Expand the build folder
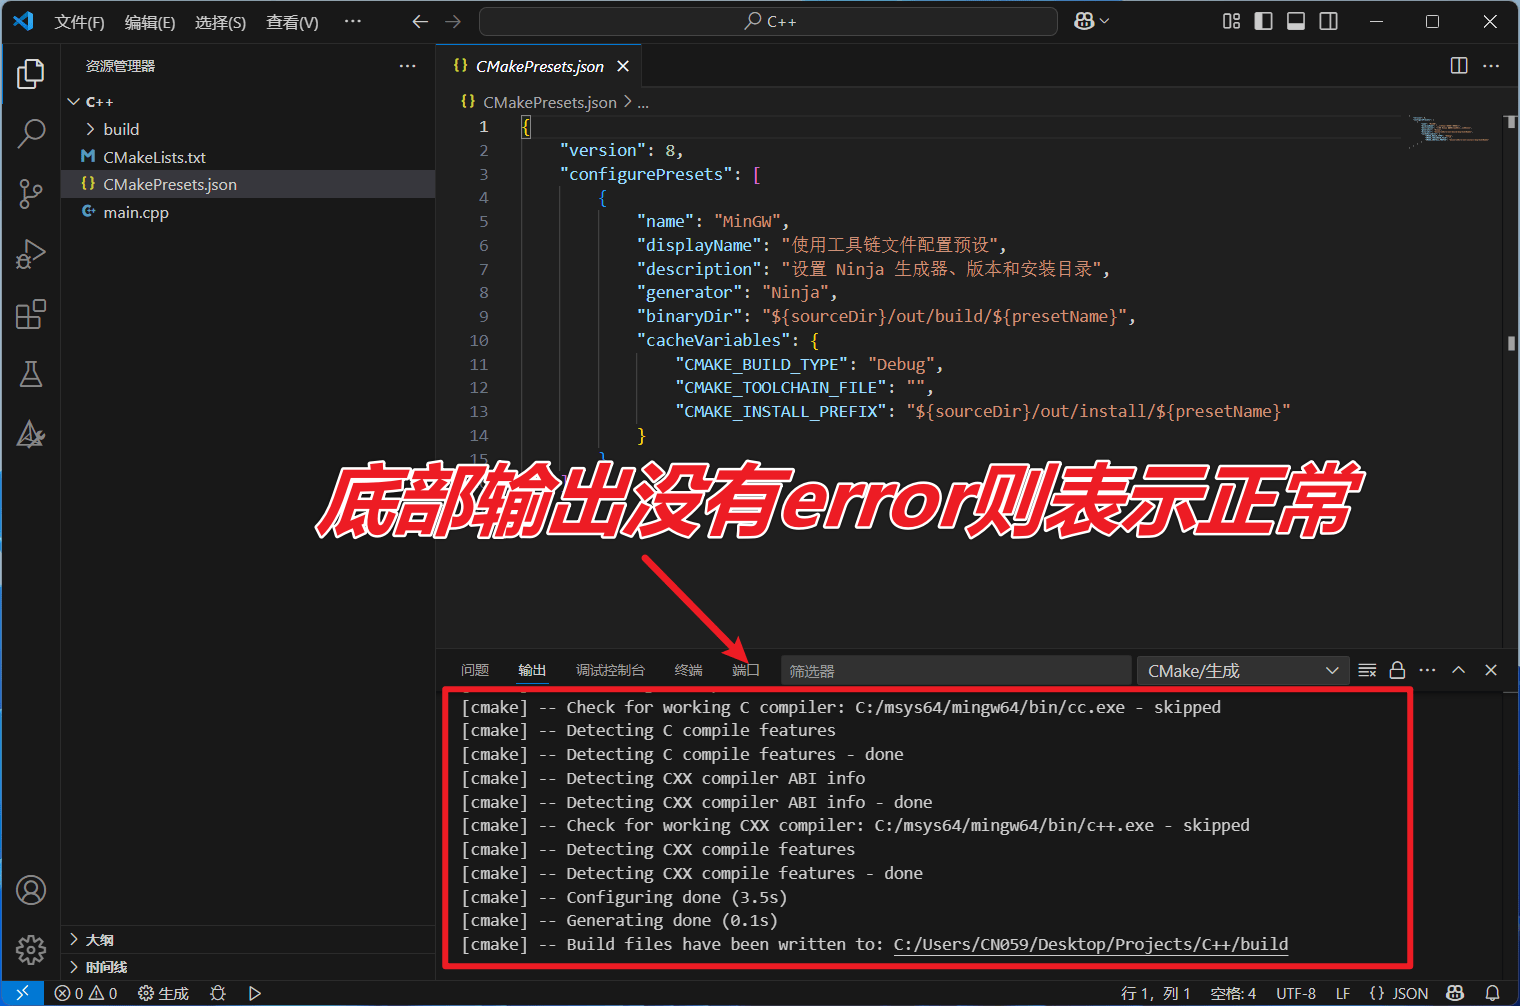The height and width of the screenshot is (1006, 1520). [x=121, y=129]
